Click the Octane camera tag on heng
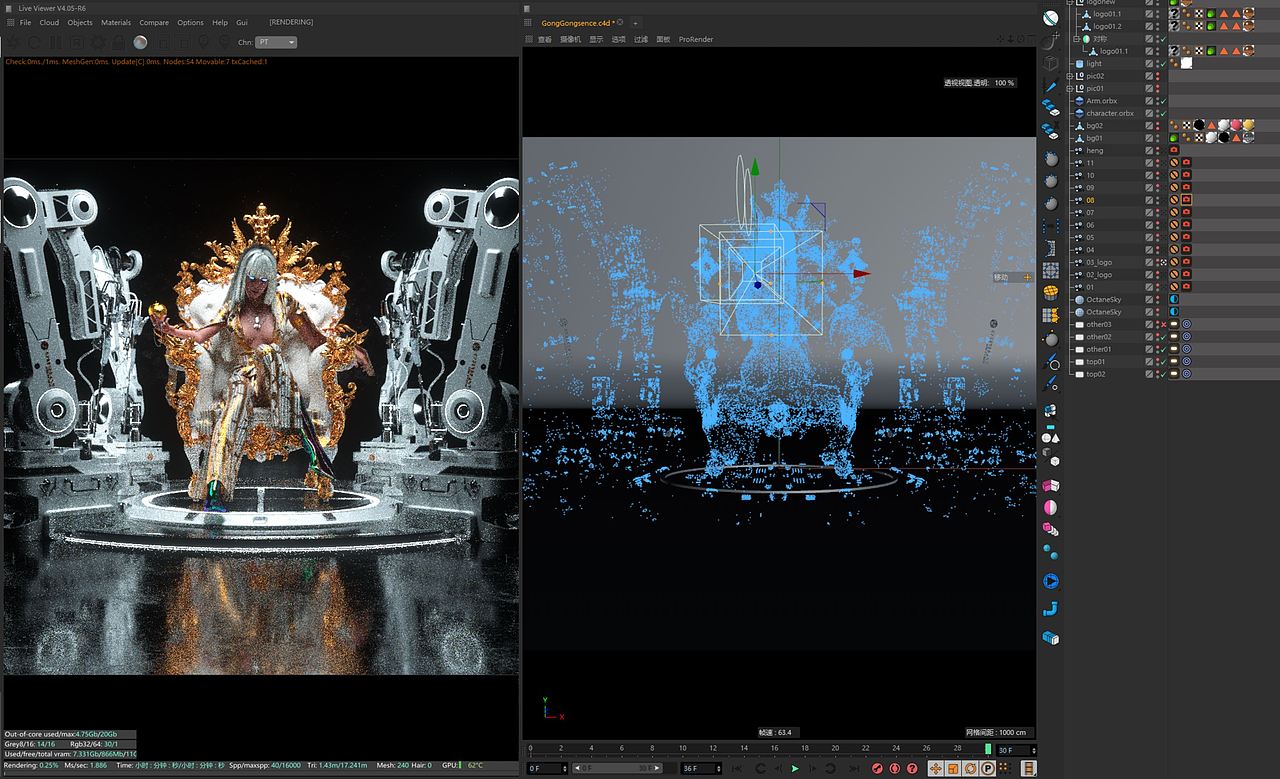 click(x=1174, y=150)
